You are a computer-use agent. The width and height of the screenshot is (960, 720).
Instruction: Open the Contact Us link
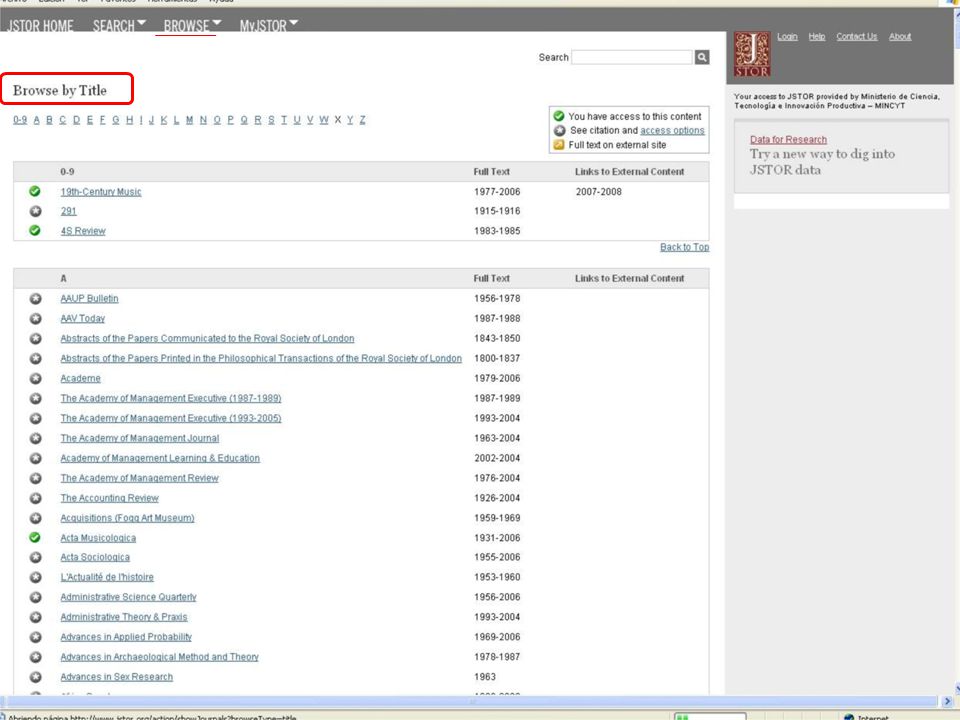(857, 37)
